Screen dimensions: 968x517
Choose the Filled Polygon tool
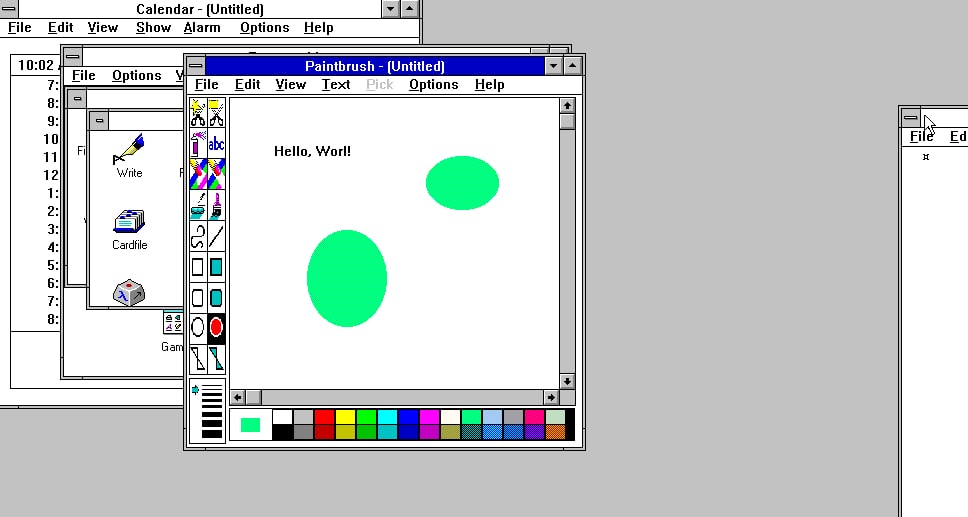click(216, 359)
